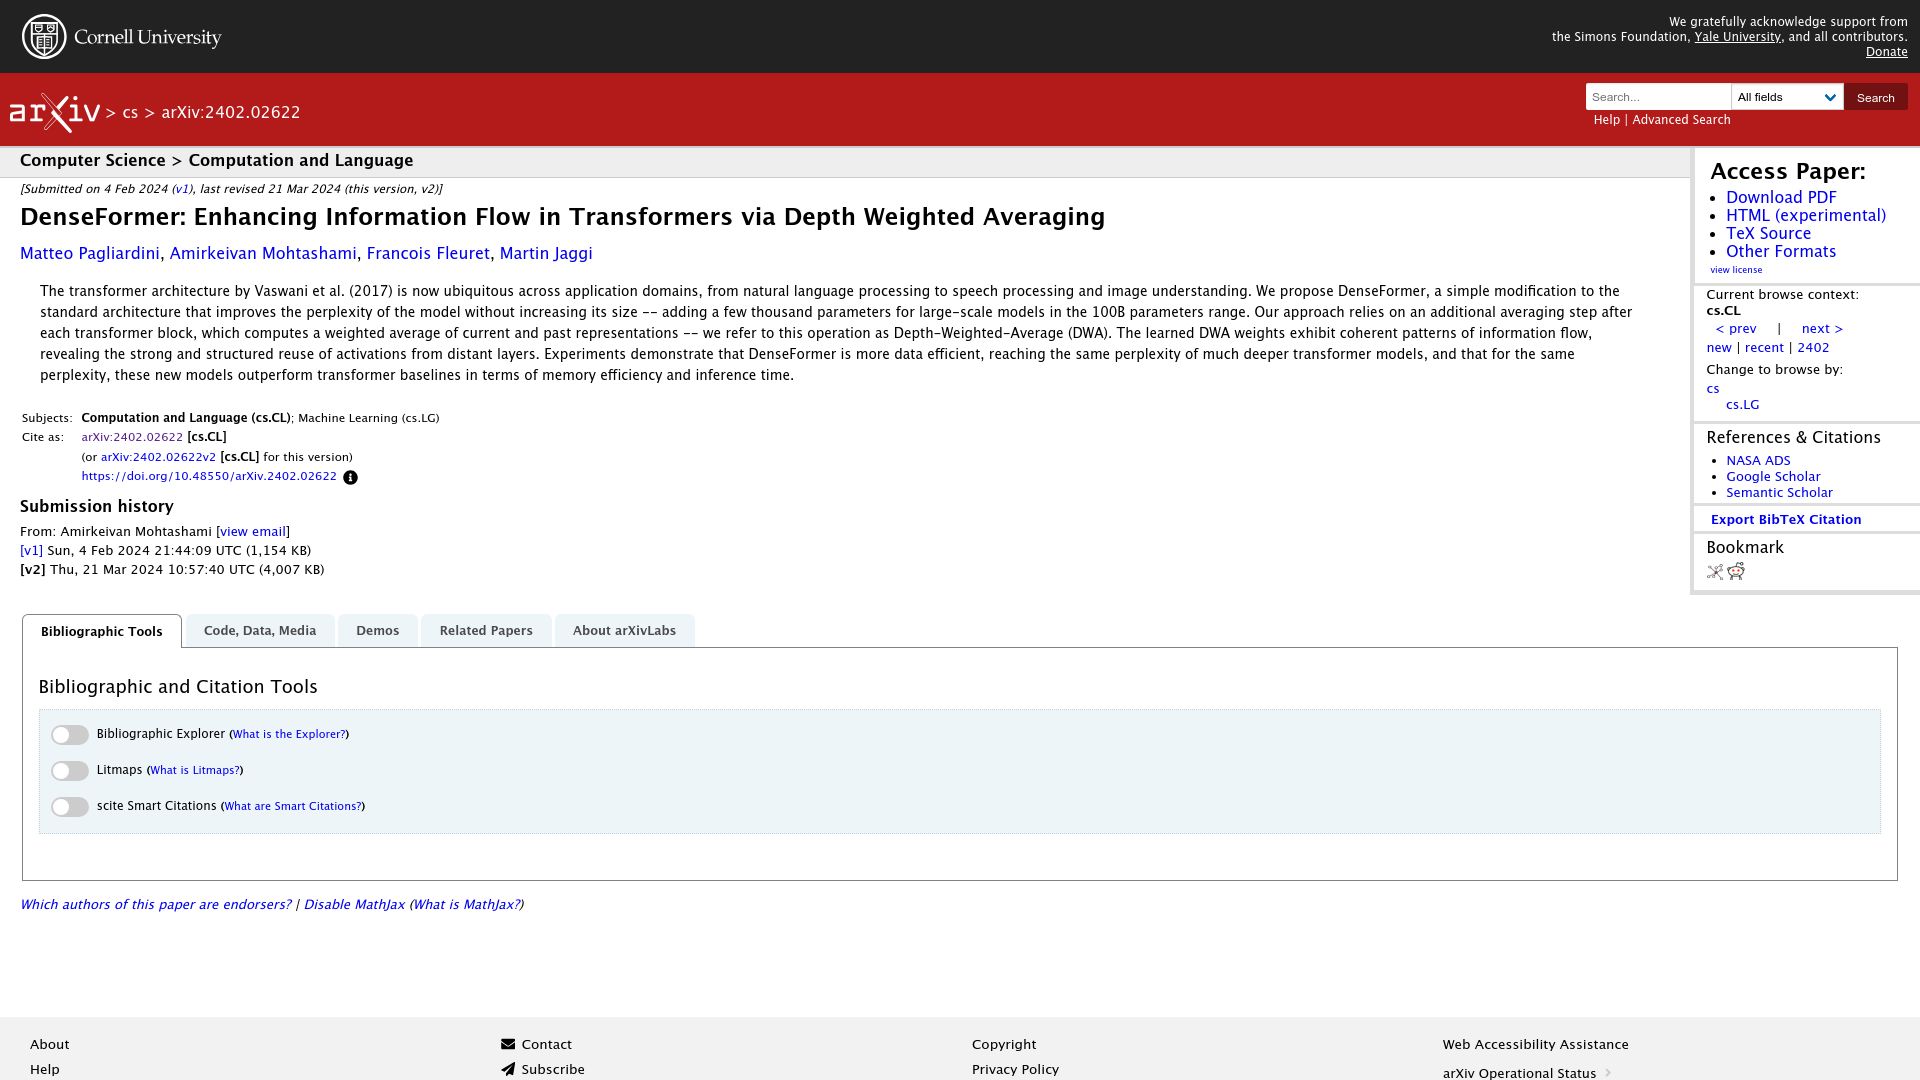Open What is the Explorer? link
This screenshot has width=1920, height=1080.
coord(289,735)
